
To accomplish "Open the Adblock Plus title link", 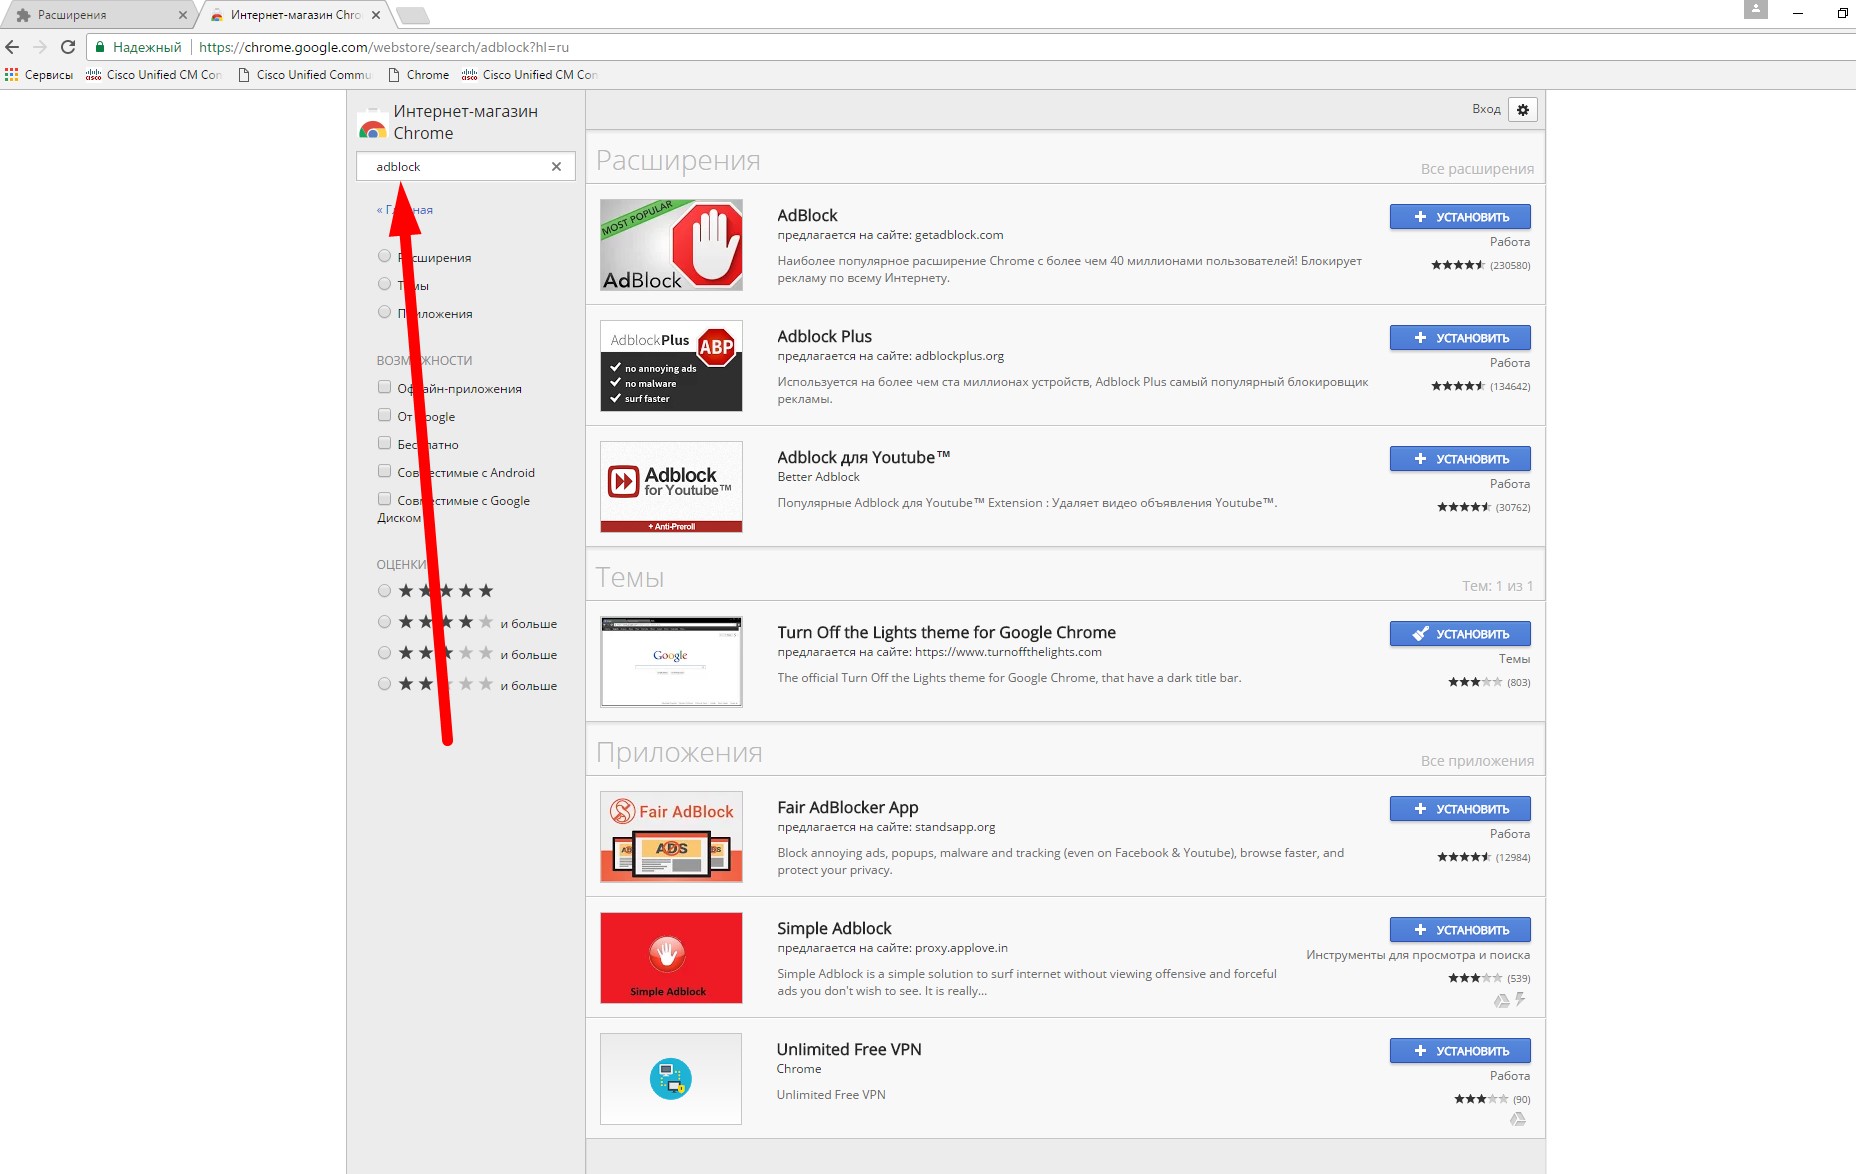I will click(x=824, y=336).
